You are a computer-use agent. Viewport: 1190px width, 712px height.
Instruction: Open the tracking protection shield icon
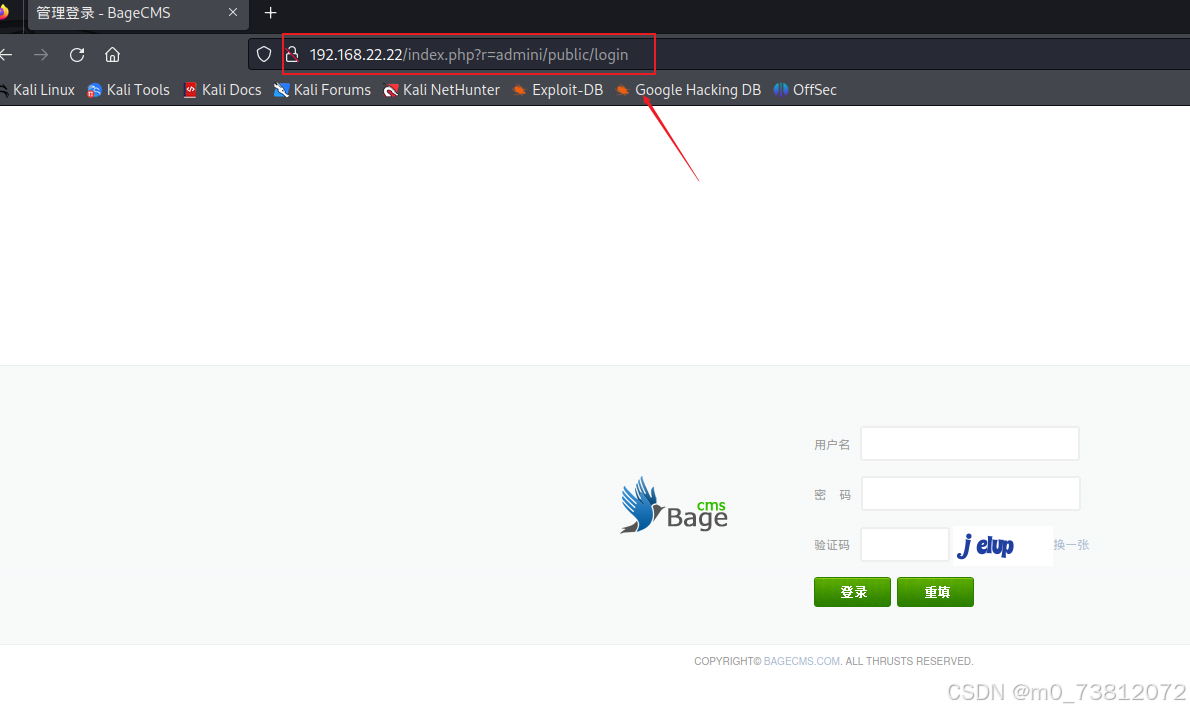click(263, 55)
